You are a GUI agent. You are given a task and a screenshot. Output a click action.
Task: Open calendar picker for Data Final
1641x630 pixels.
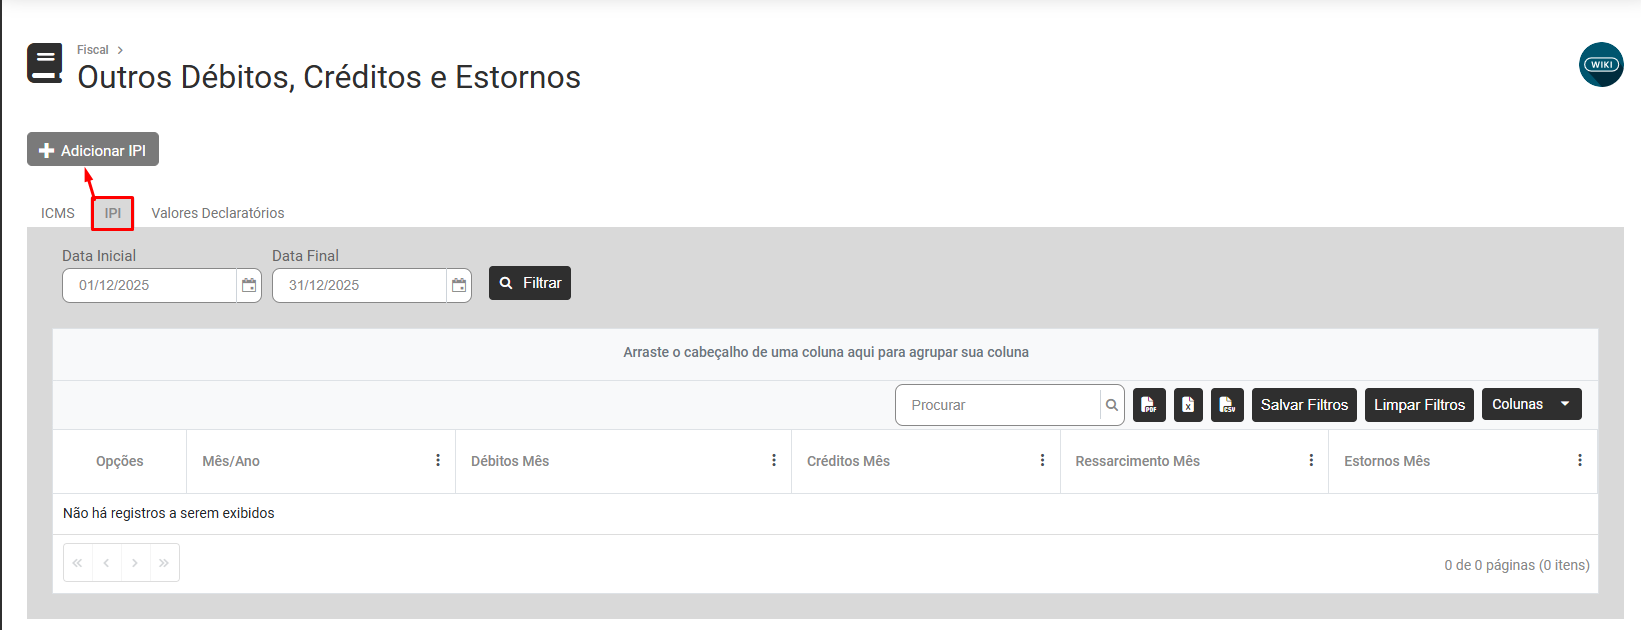tap(459, 285)
